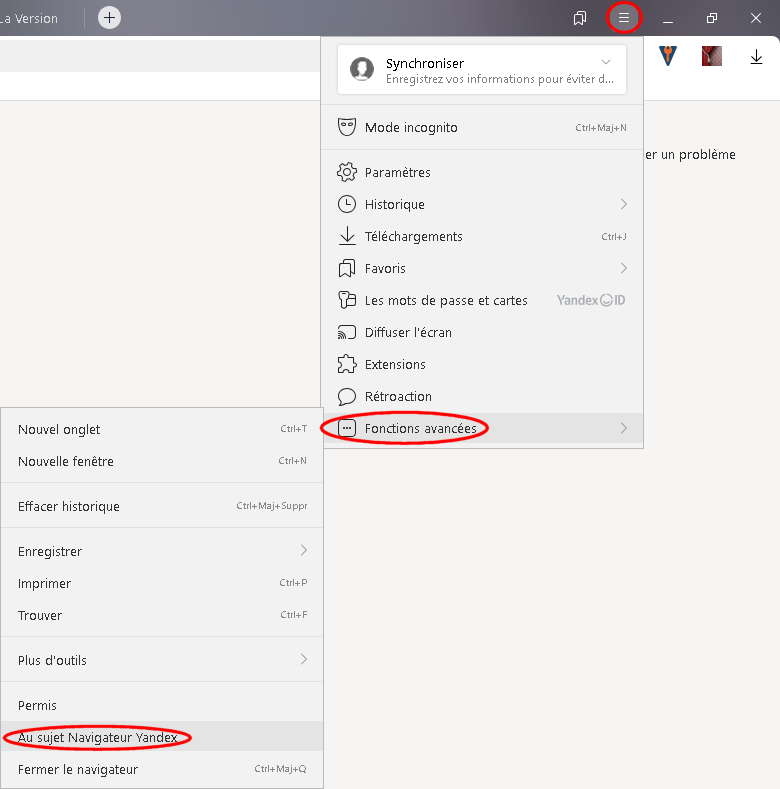
Task: Expand the Plus d'outils submenu arrow
Action: [304, 659]
